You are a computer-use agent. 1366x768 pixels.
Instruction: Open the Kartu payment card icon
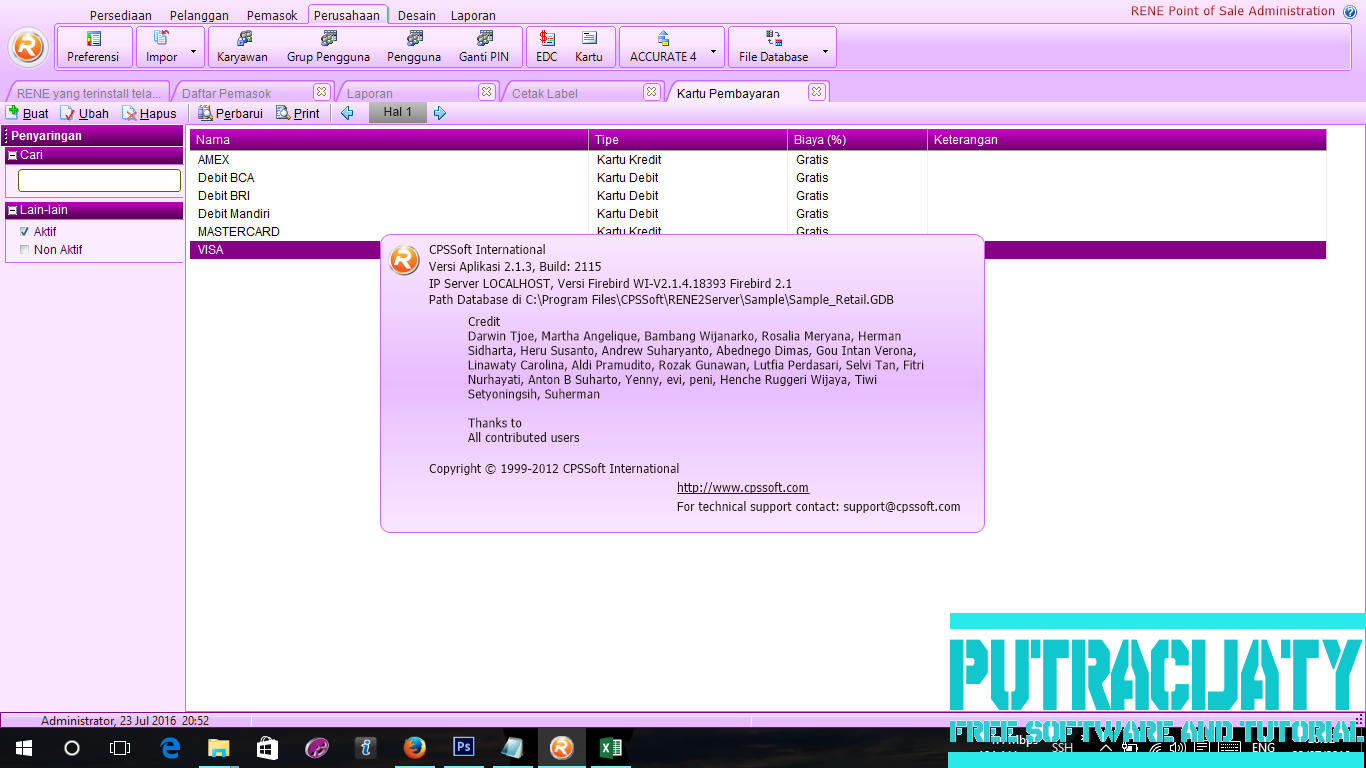pos(589,47)
